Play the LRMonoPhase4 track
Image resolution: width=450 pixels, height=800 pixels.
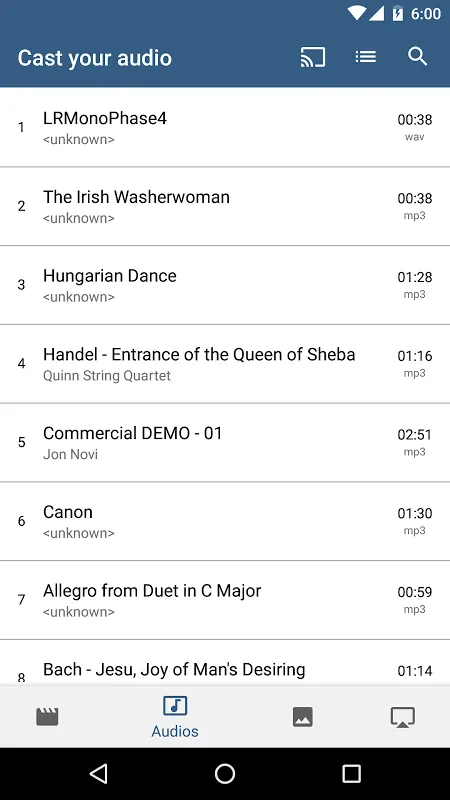click(x=225, y=127)
